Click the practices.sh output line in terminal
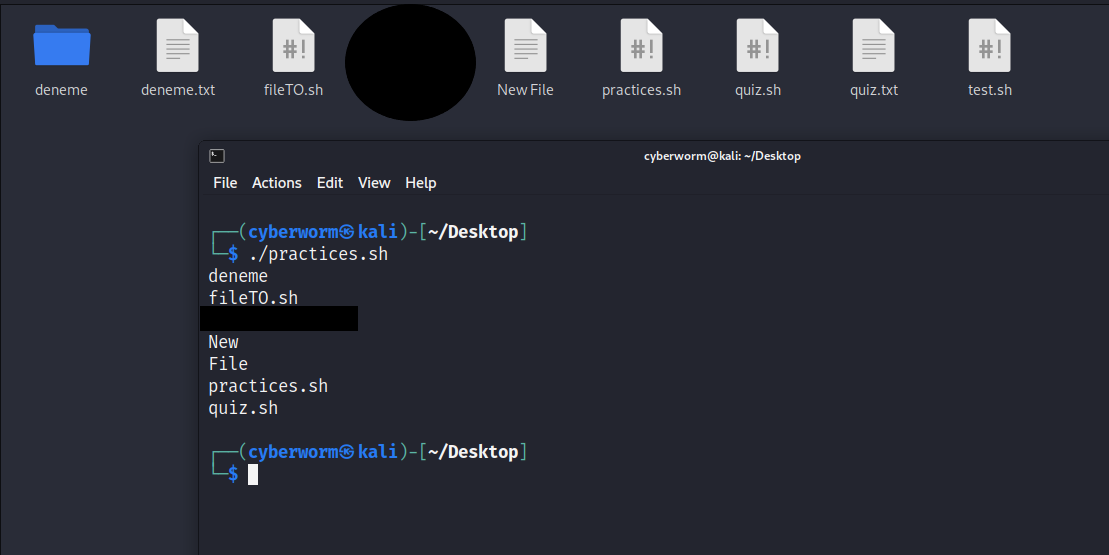The image size is (1109, 555). click(x=268, y=386)
